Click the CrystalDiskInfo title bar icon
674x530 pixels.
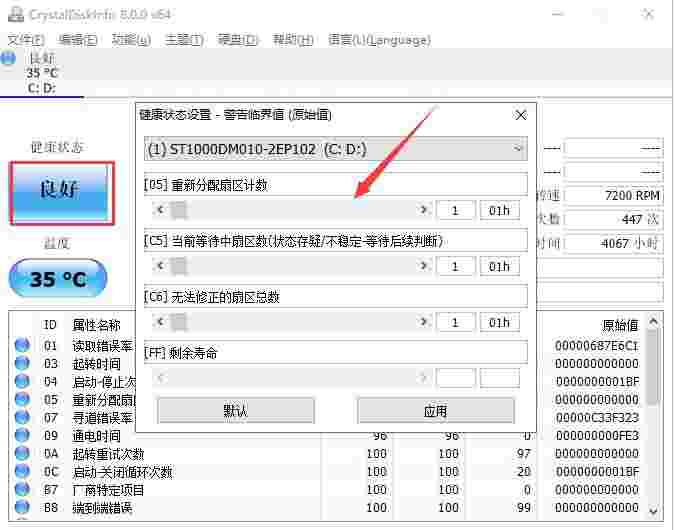16,14
